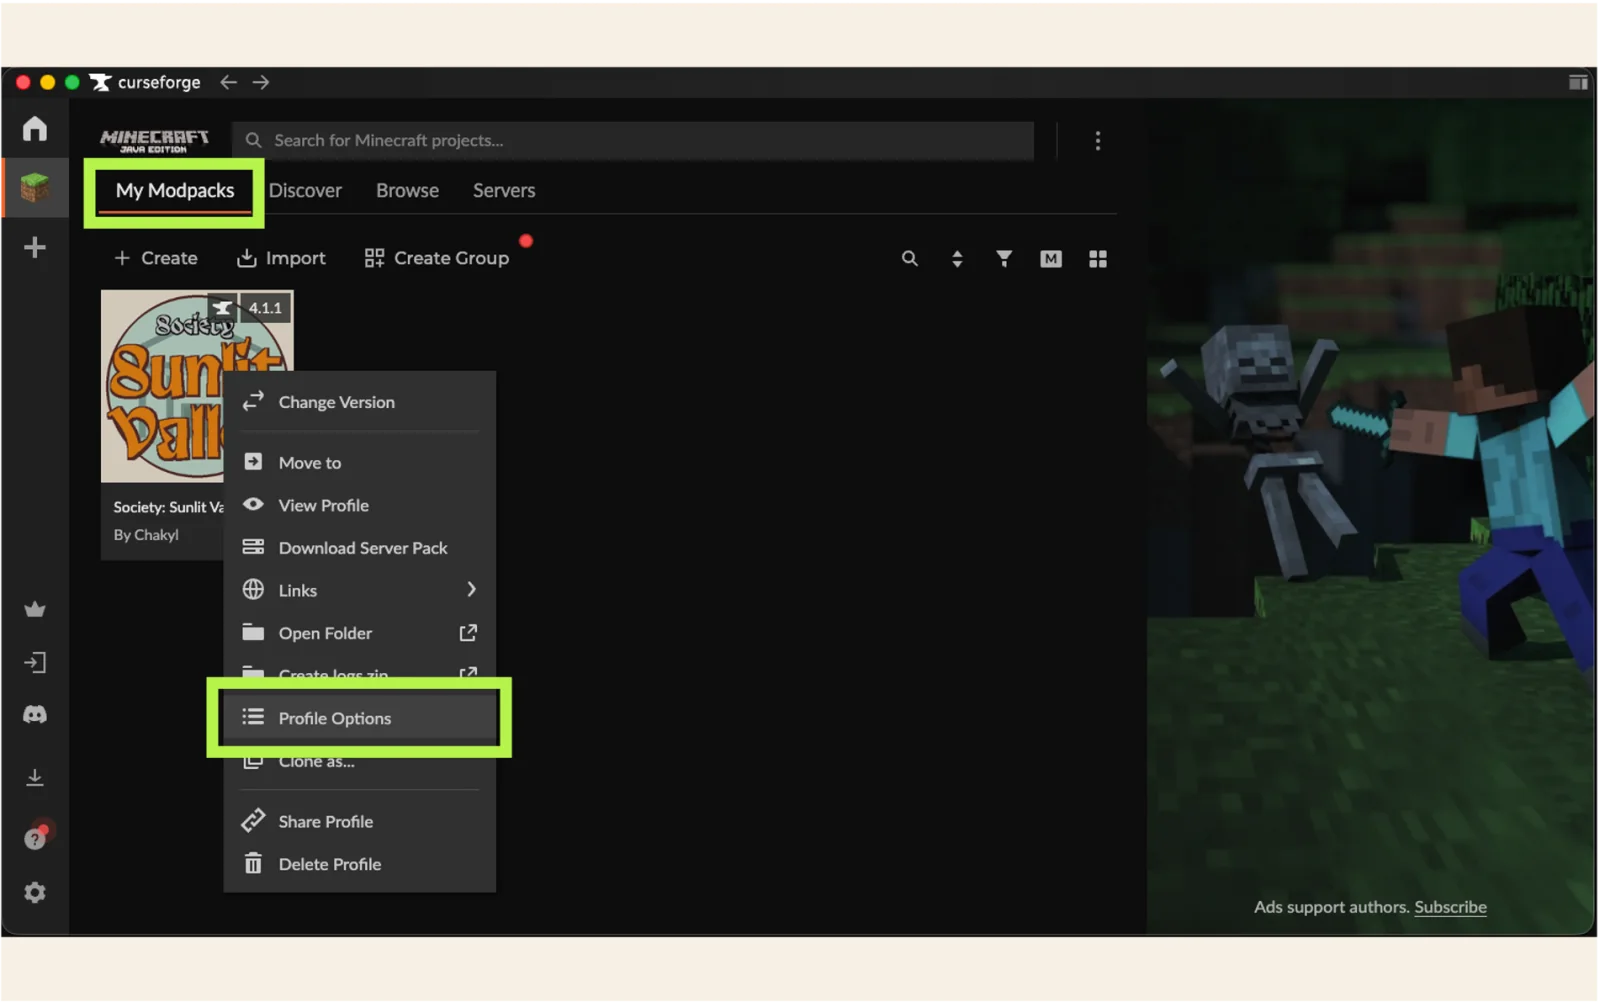1600x1002 pixels.
Task: Click the M icon in the toolbar
Action: (1051, 259)
